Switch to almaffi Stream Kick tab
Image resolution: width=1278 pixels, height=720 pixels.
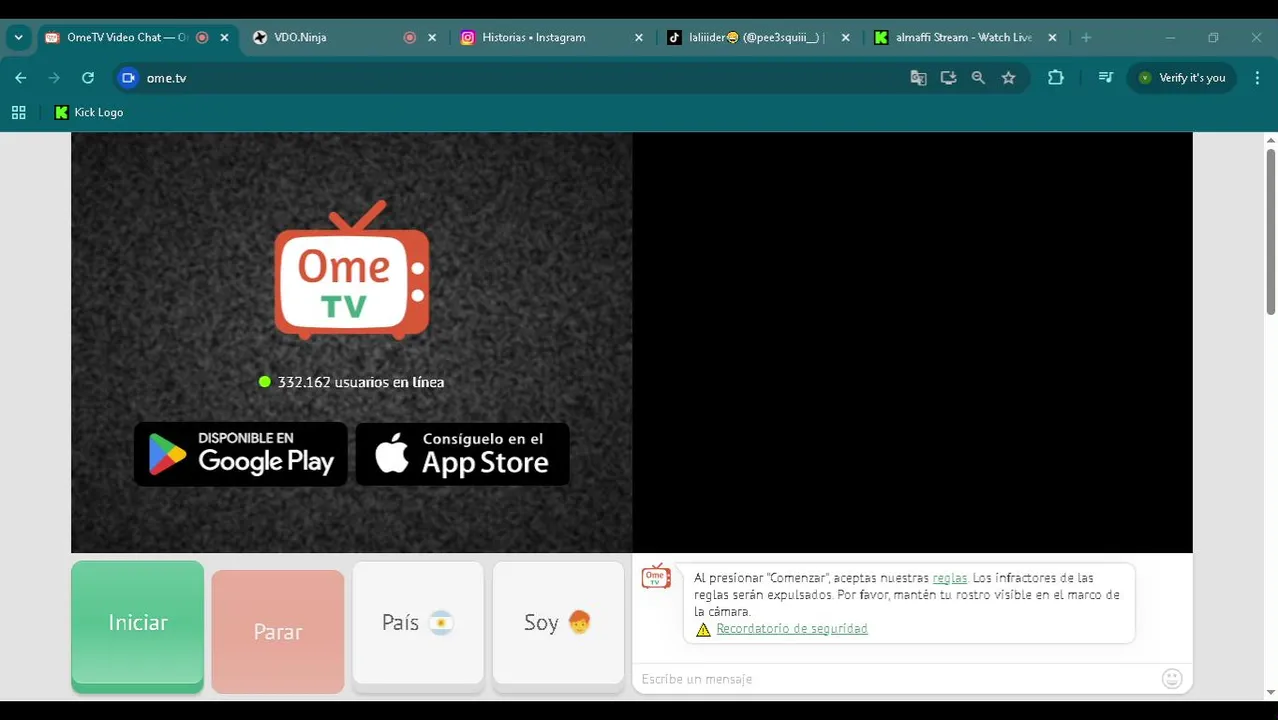pos(963,37)
